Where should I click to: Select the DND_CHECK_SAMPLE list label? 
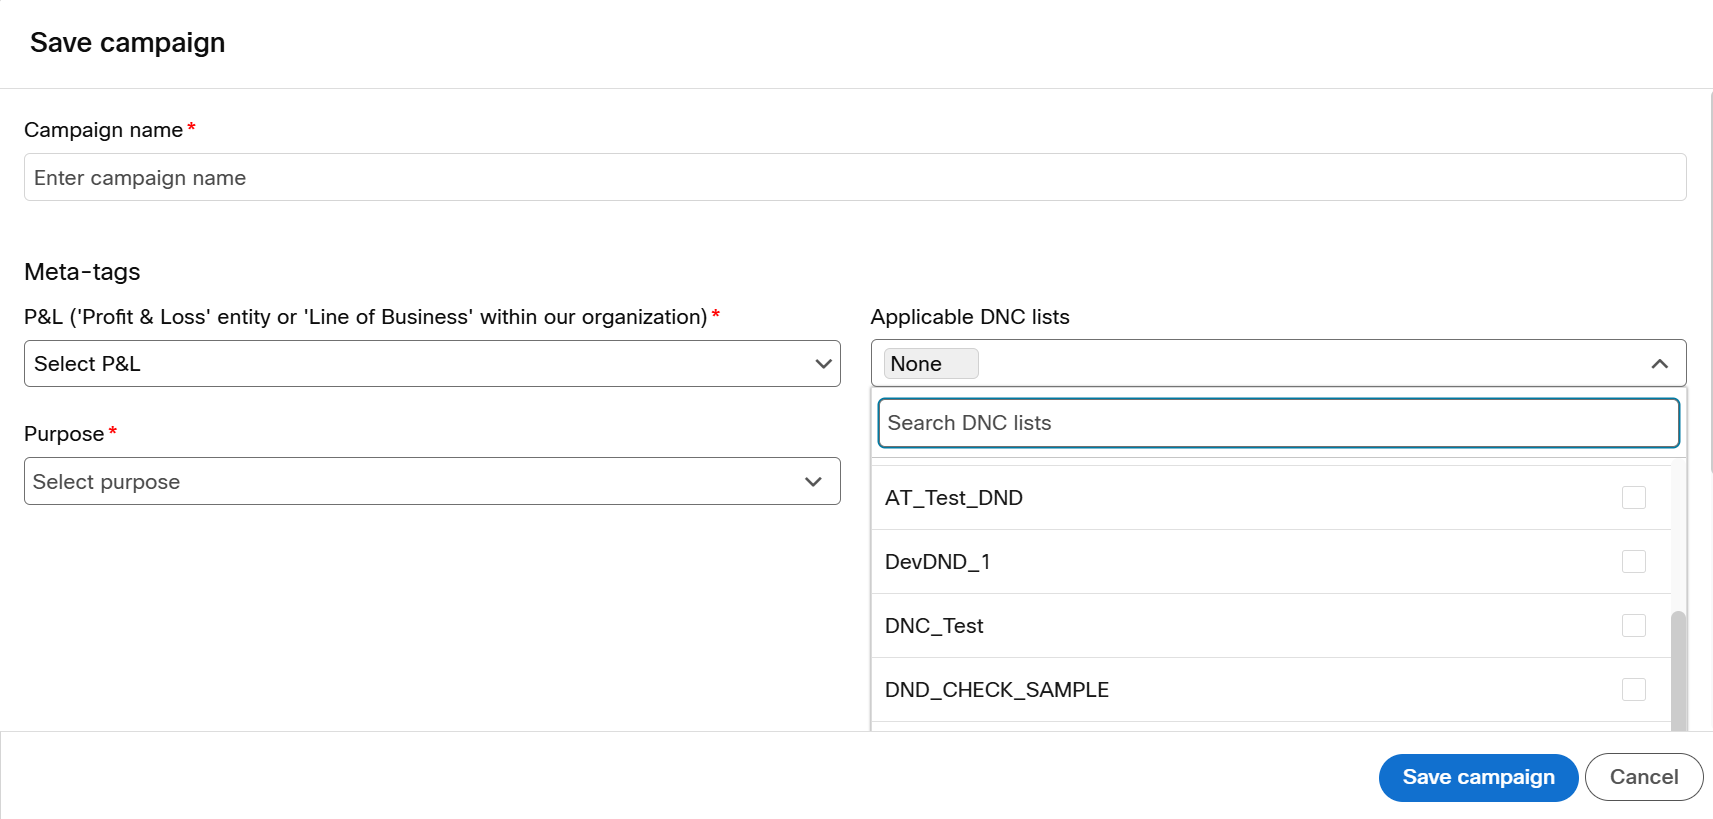point(997,690)
